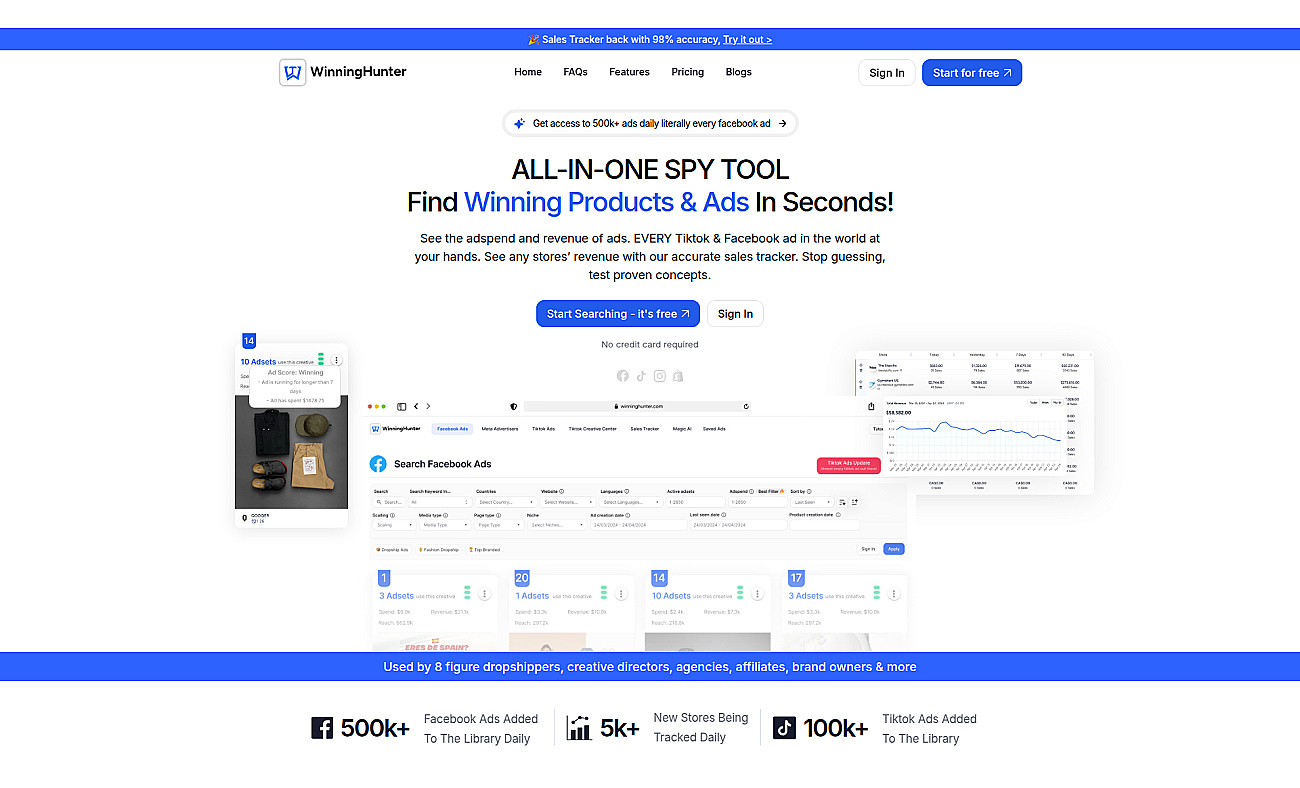The height and width of the screenshot is (788, 1300).
Task: Click the WinningHunter logo in the header
Action: [342, 72]
